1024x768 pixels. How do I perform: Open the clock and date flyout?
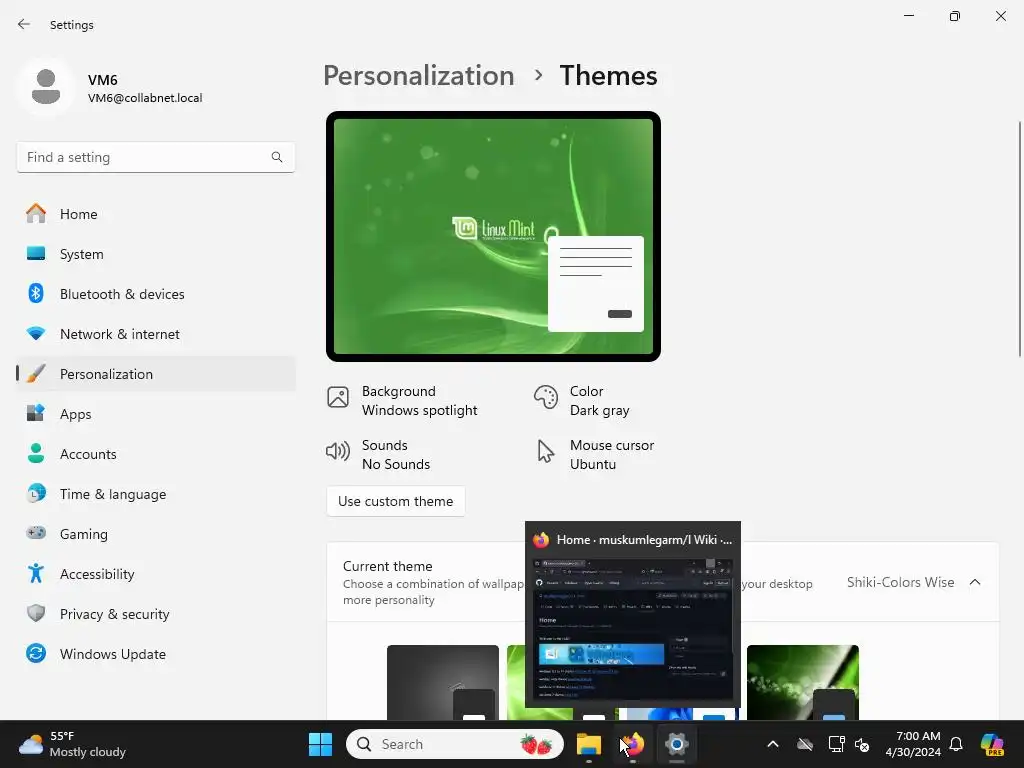click(x=913, y=744)
